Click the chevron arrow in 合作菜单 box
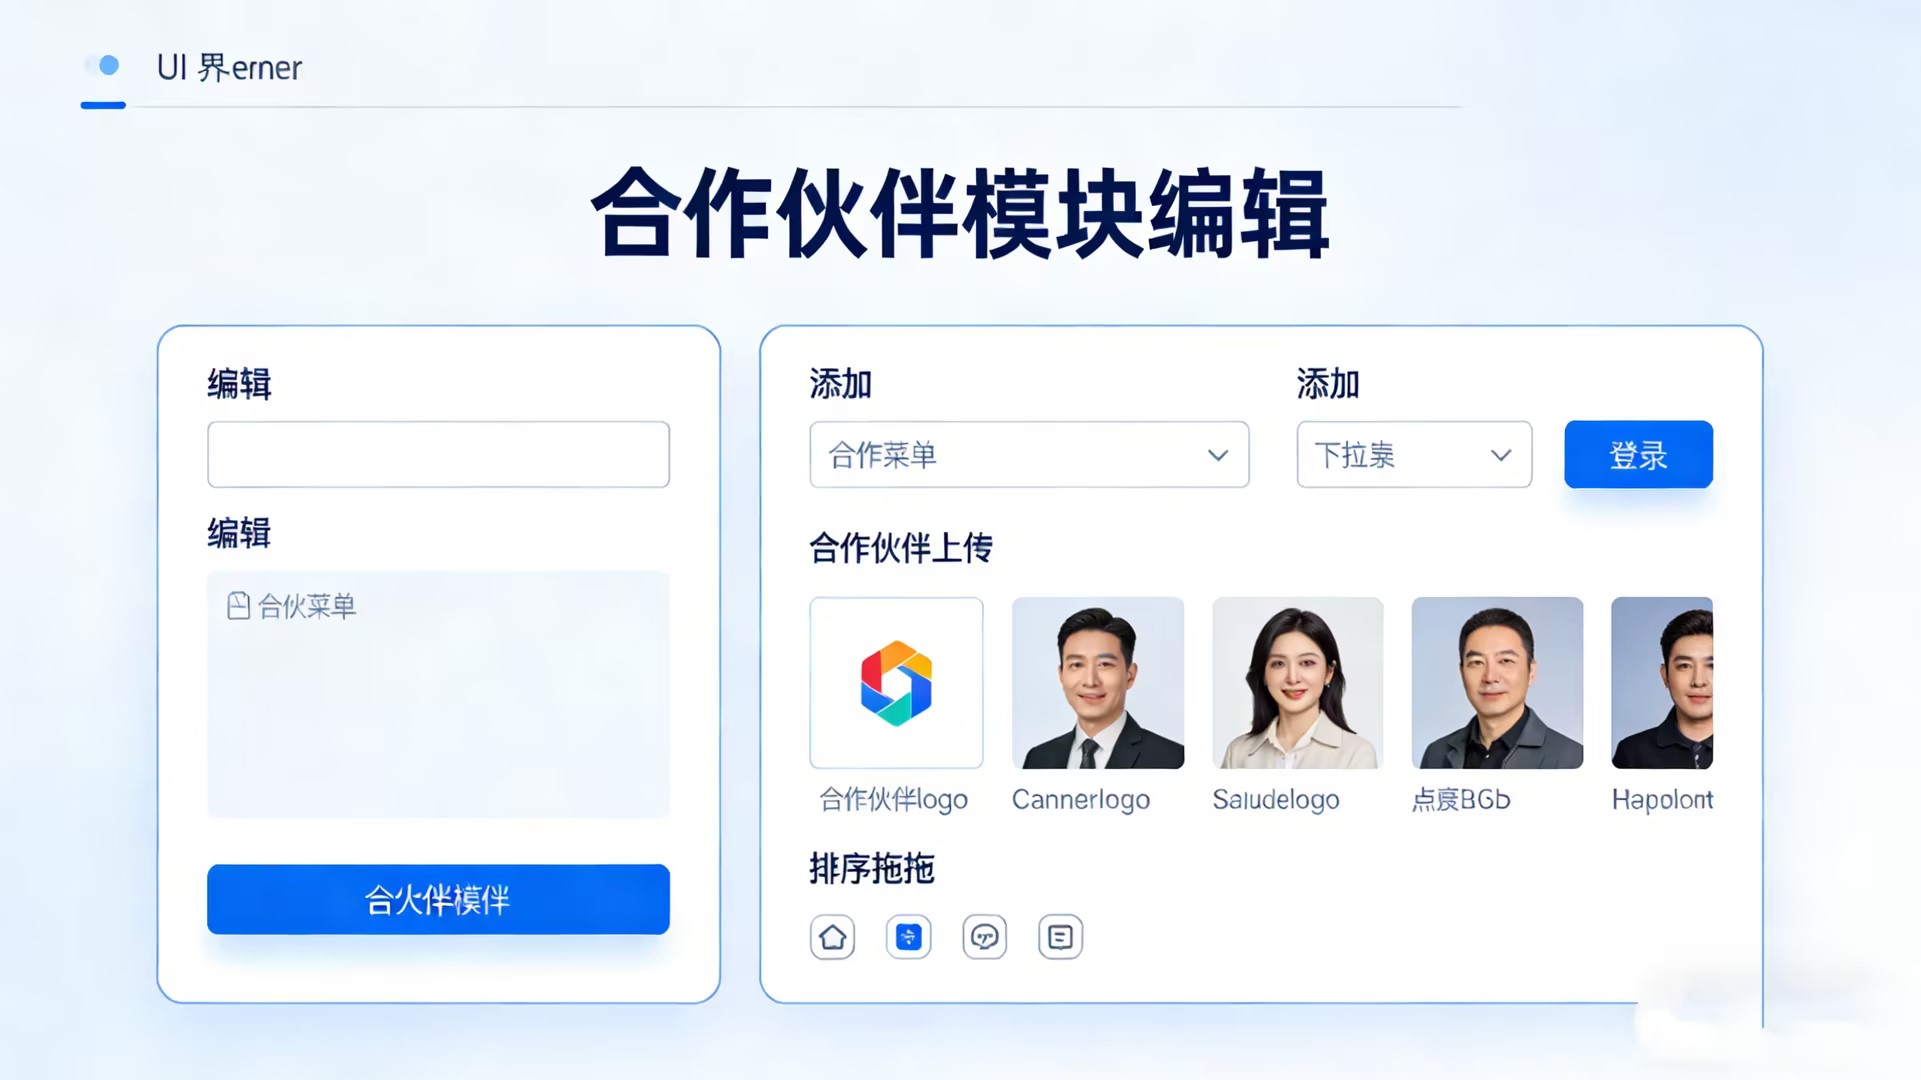The image size is (1921, 1080). point(1217,456)
